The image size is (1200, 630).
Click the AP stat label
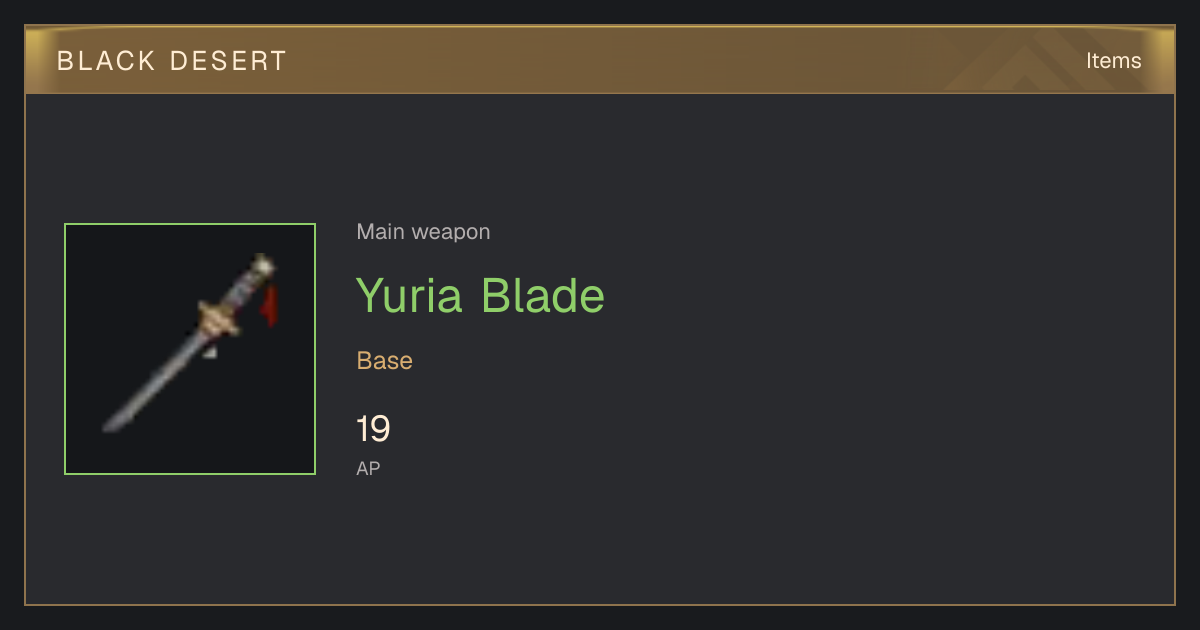coord(368,468)
